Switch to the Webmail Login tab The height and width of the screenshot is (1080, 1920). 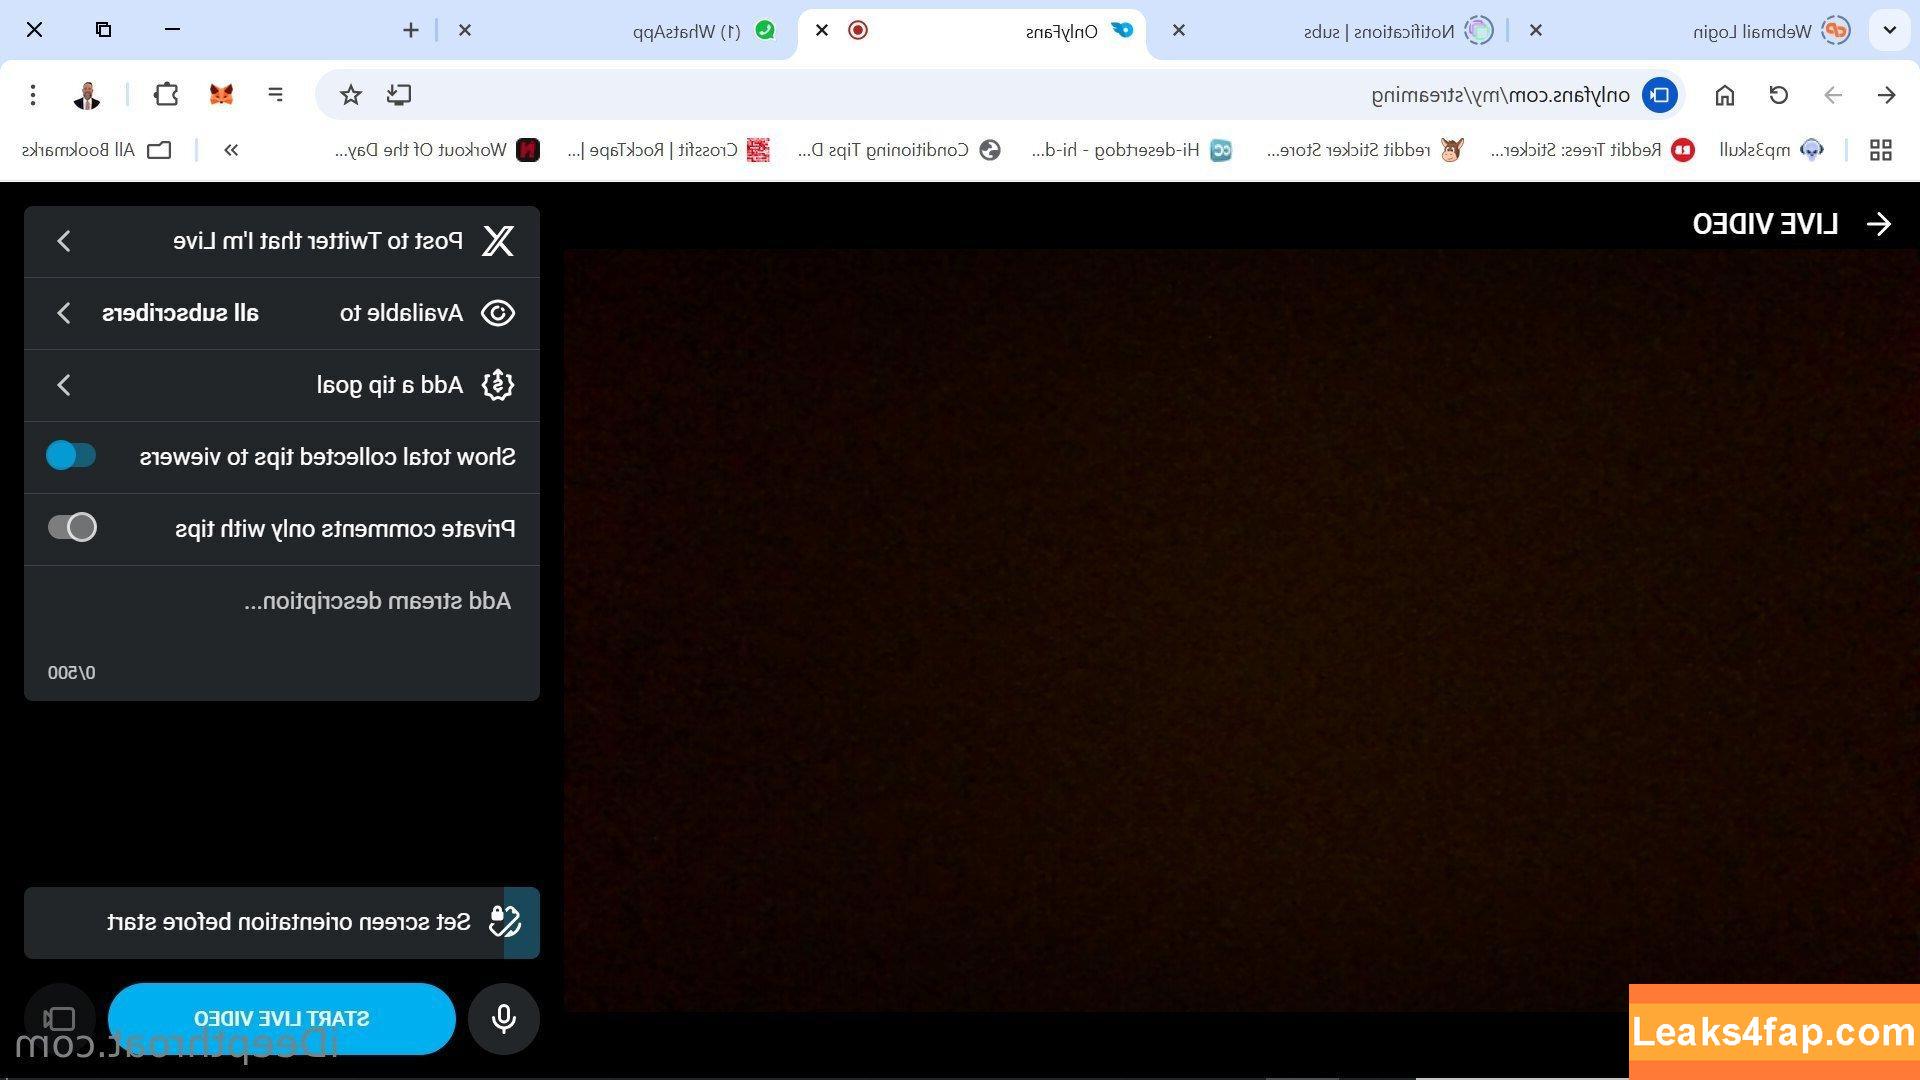(1750, 31)
